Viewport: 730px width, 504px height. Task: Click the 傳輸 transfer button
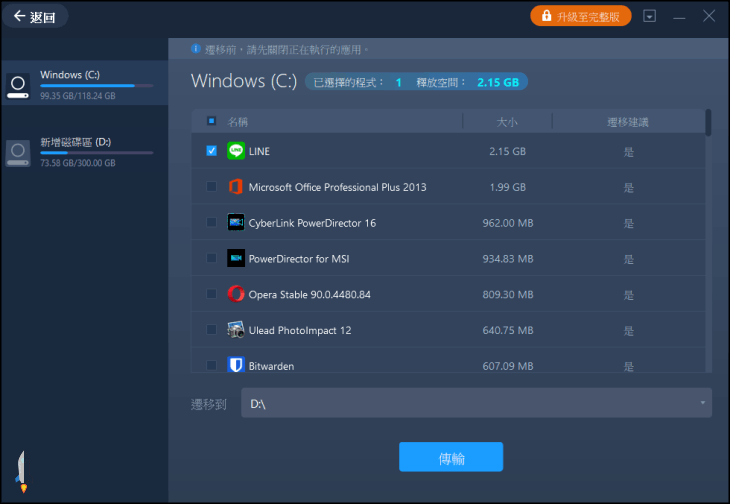451,457
